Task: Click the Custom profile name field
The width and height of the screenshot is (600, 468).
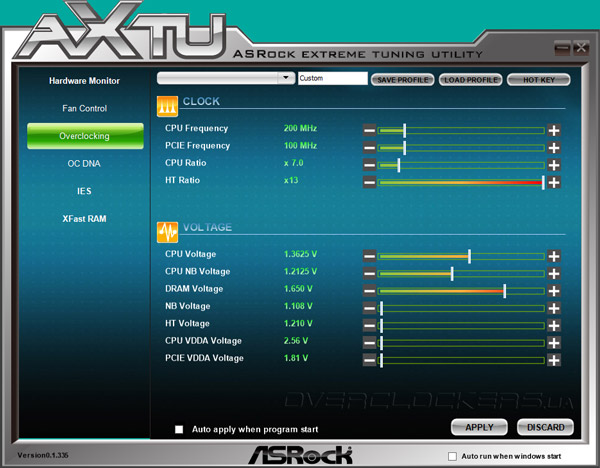Action: click(333, 78)
